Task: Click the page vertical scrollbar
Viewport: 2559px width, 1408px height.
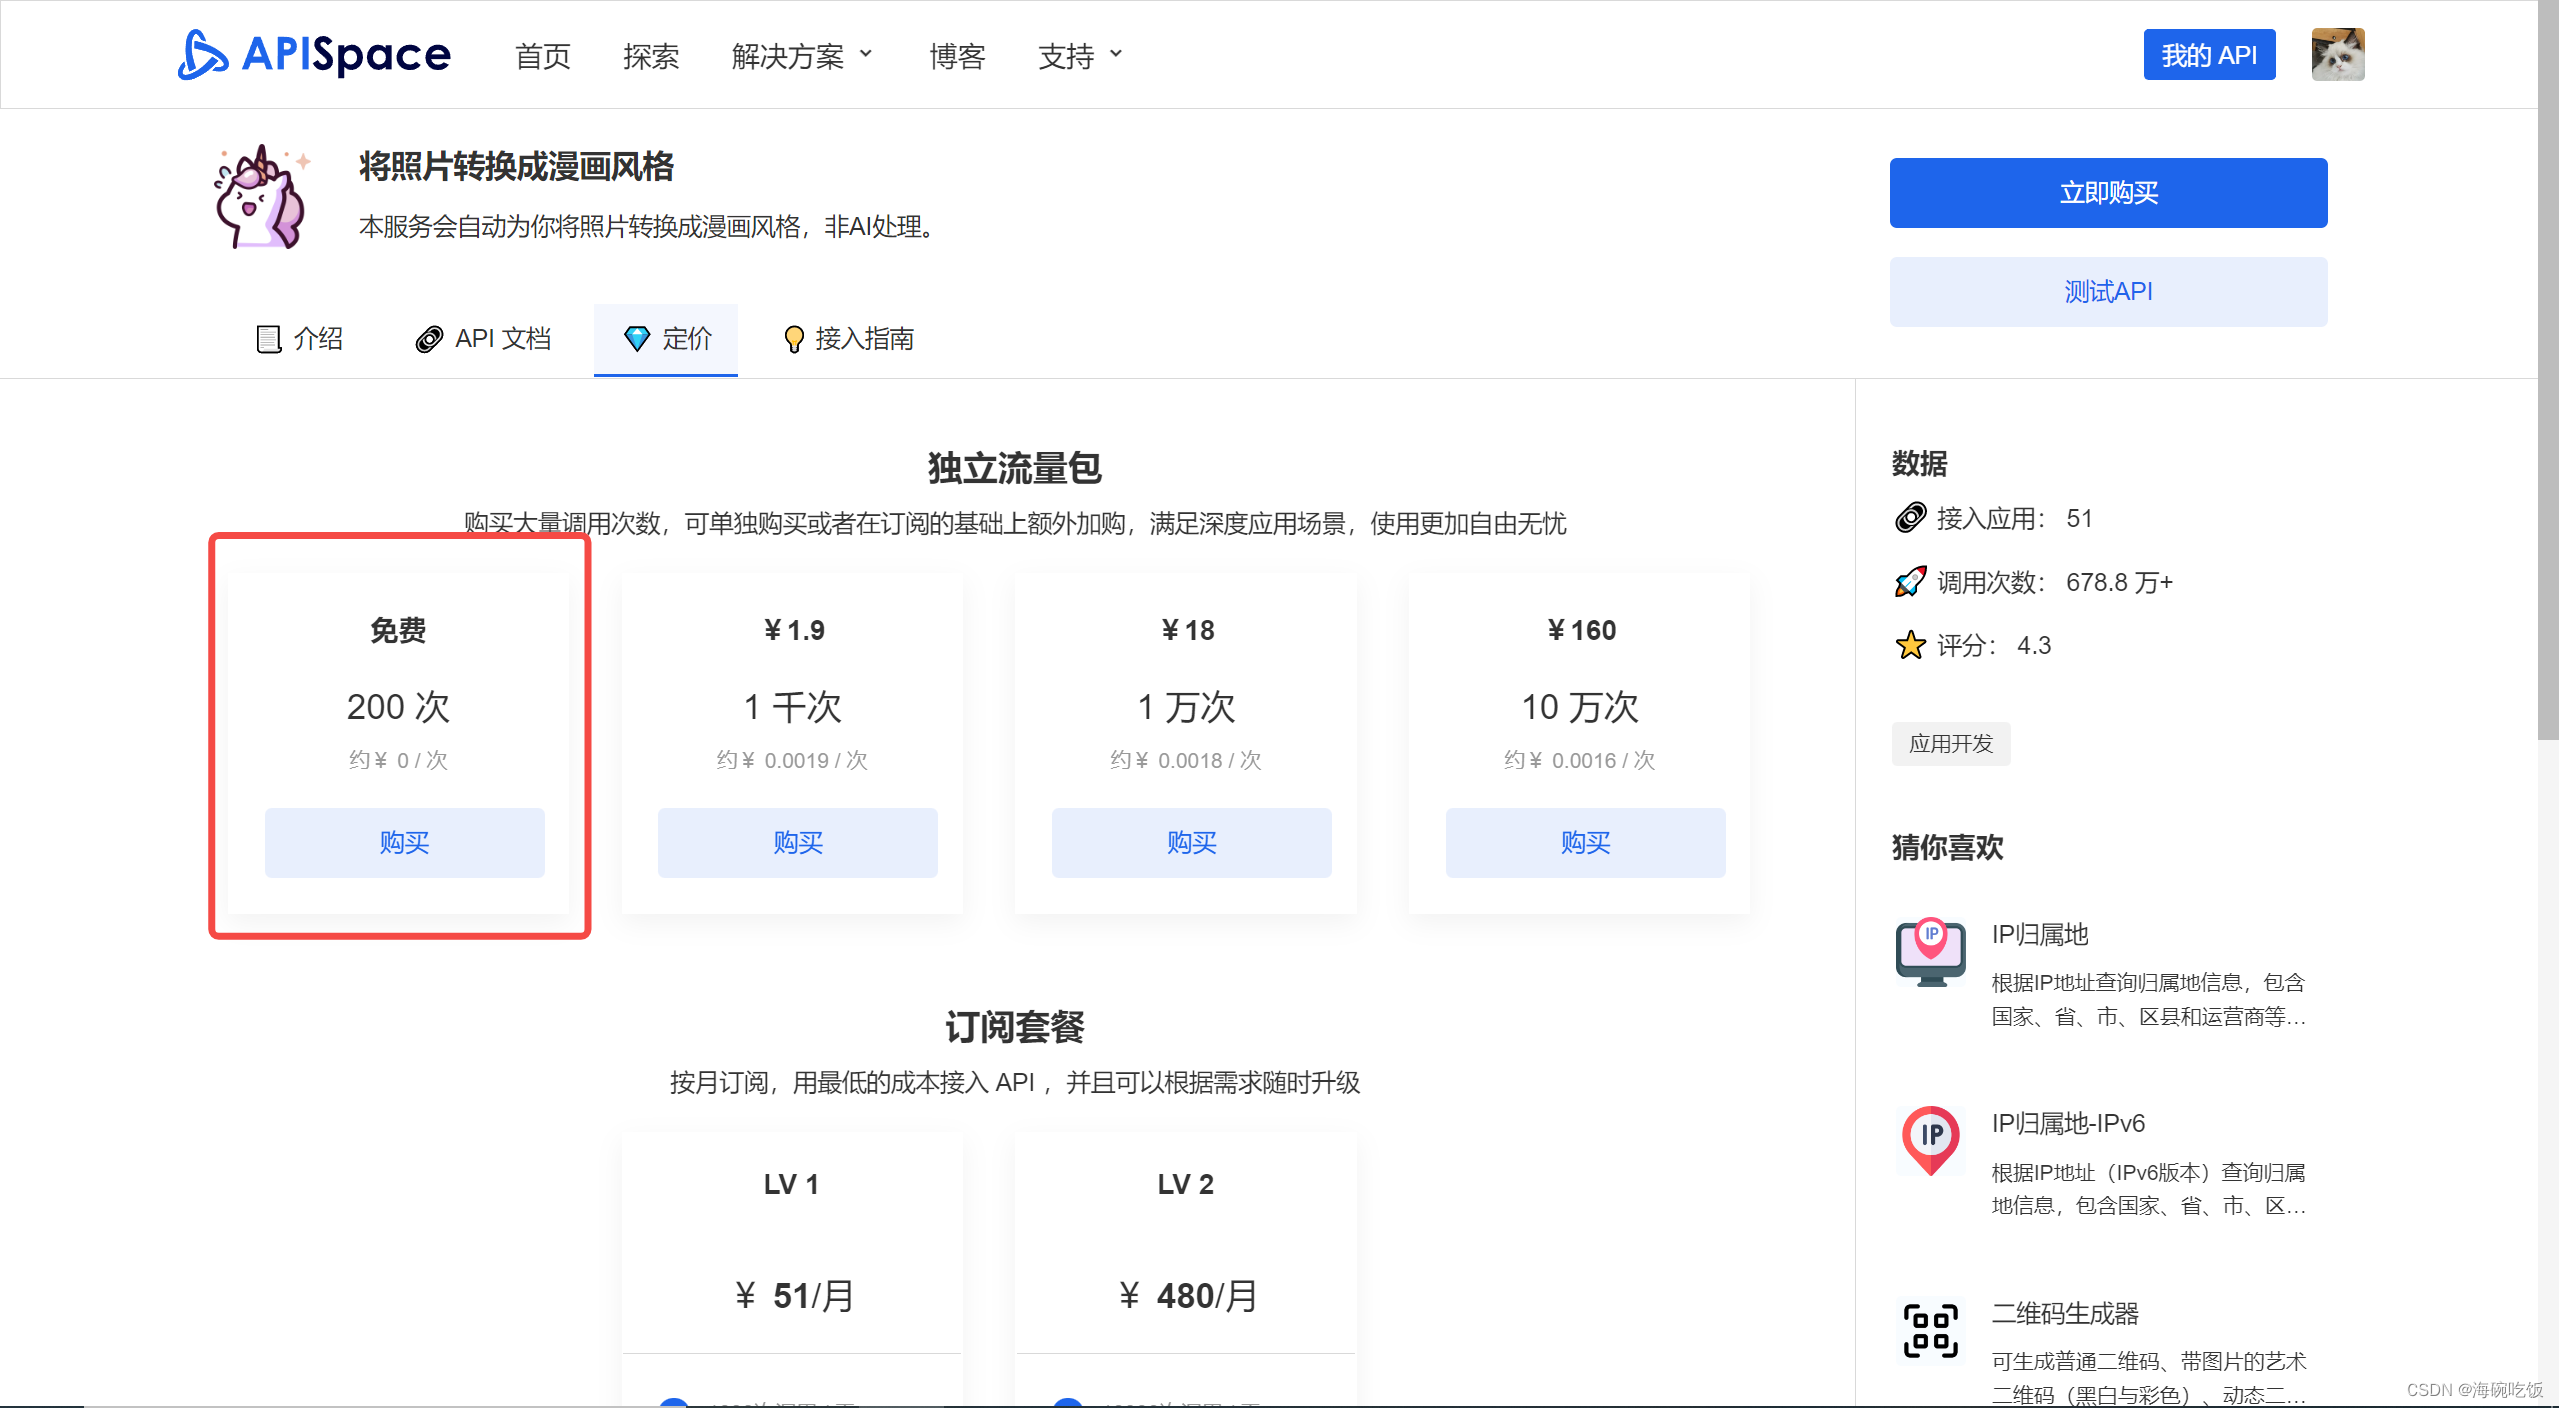Action: point(2548,370)
